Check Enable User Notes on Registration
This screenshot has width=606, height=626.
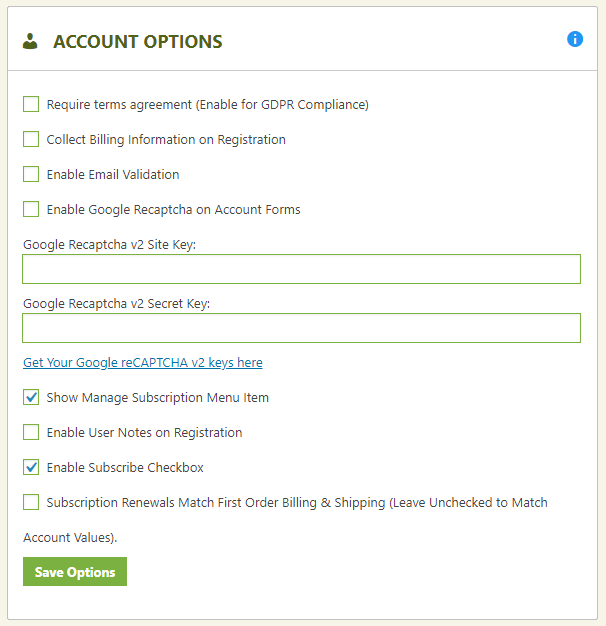coord(31,432)
